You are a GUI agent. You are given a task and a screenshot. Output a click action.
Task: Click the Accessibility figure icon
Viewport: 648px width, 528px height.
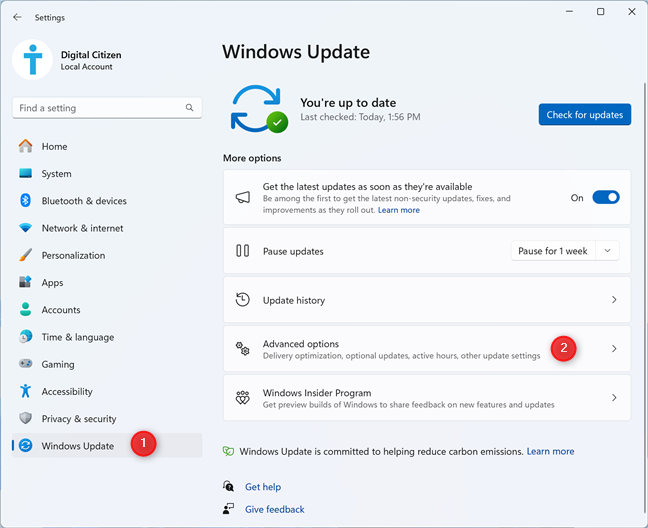click(x=26, y=391)
